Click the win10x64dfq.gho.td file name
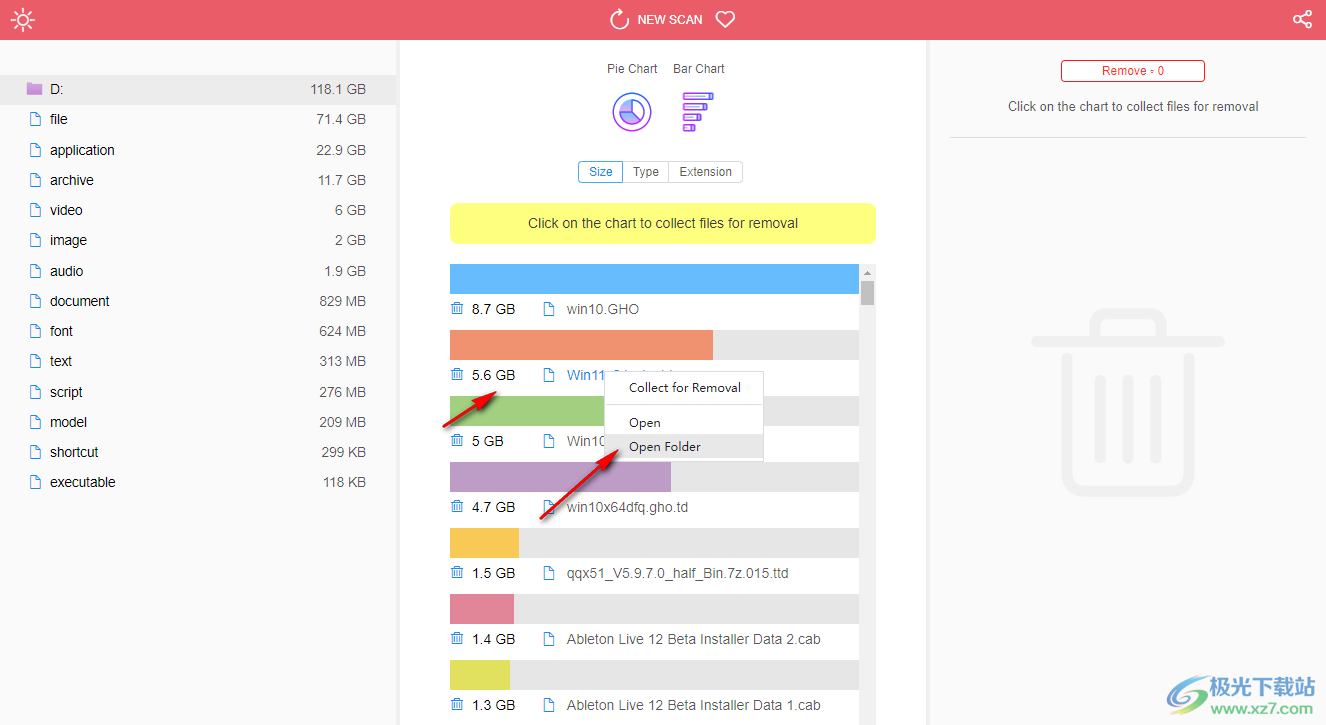This screenshot has width=1326, height=725. pos(627,507)
